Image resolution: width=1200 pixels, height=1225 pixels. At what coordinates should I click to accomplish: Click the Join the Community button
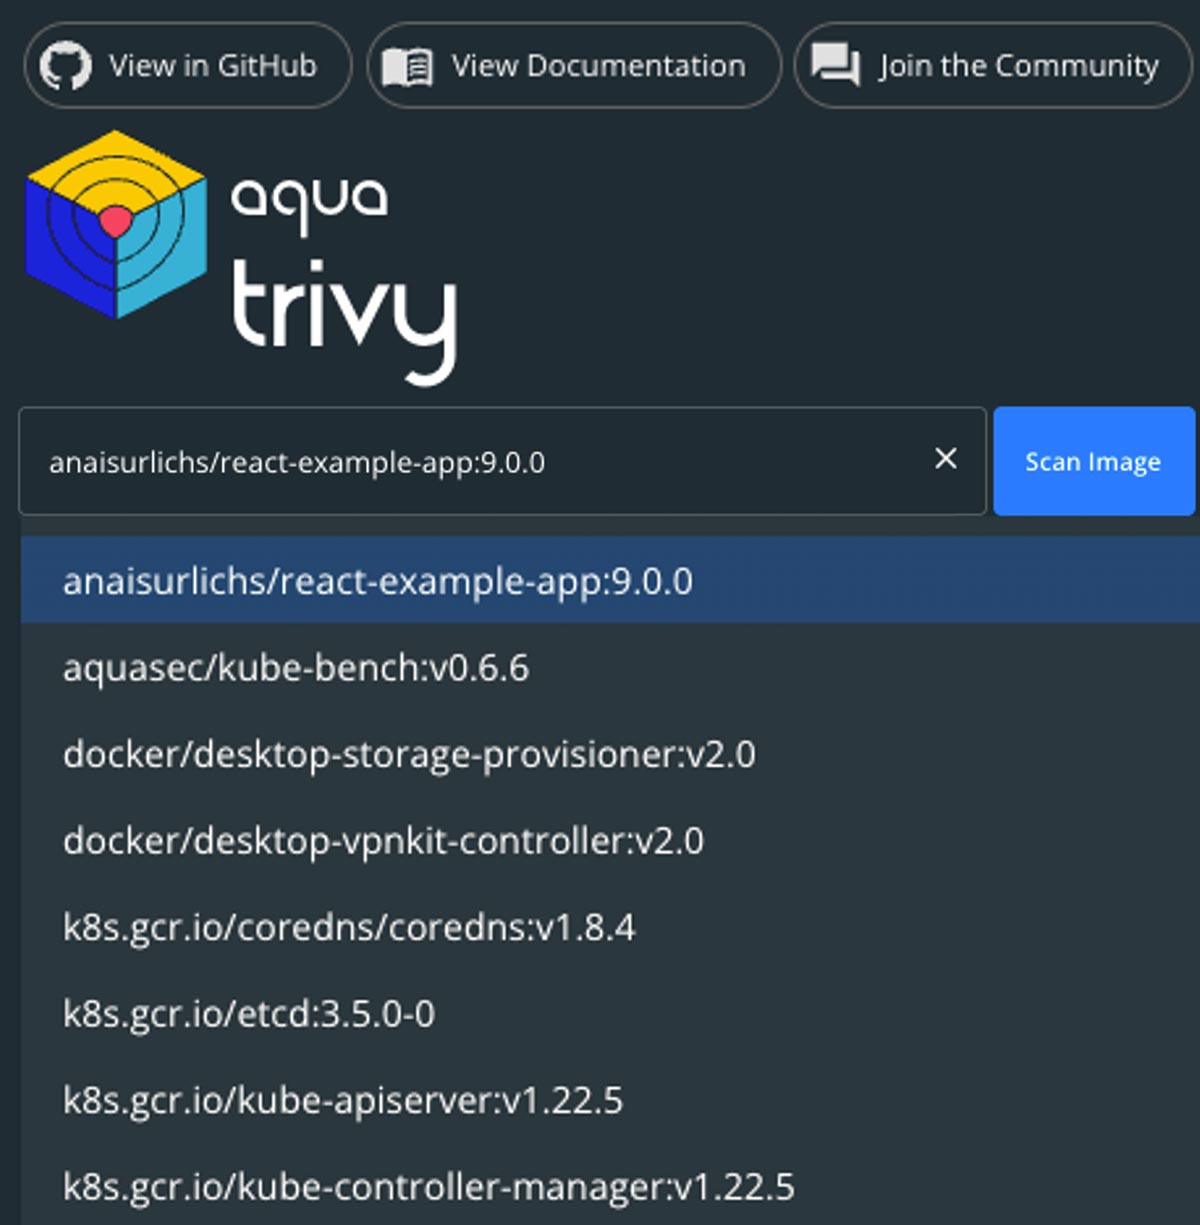pyautogui.click(x=993, y=66)
